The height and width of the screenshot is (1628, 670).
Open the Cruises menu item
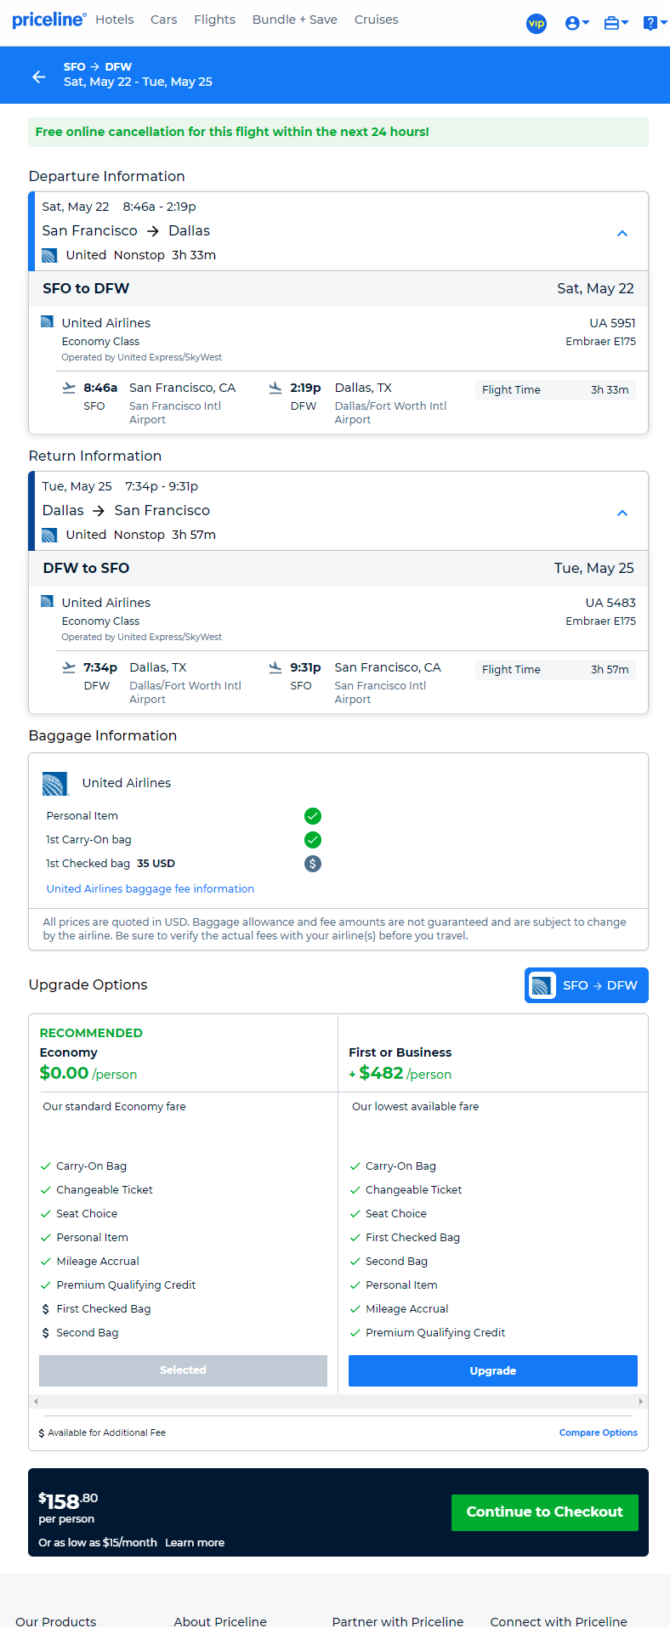pyautogui.click(x=376, y=20)
